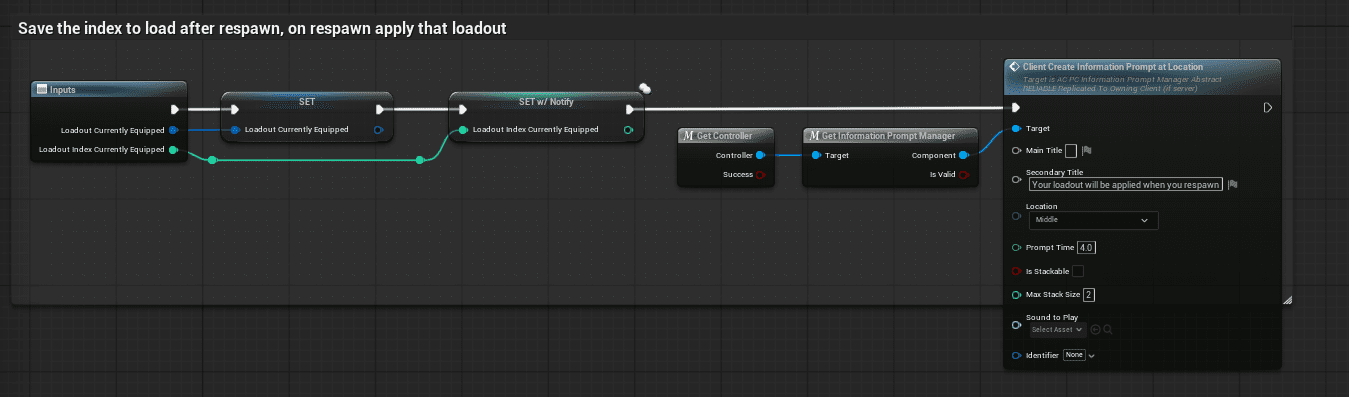Click the reroute node nearest the Inputs node
The width and height of the screenshot is (1349, 397).
click(x=212, y=160)
